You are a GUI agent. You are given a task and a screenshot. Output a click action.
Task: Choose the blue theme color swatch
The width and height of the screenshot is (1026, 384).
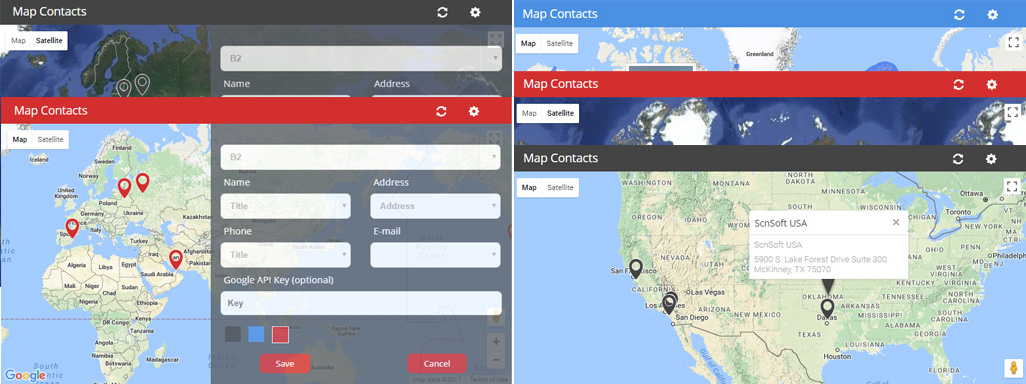coord(256,334)
